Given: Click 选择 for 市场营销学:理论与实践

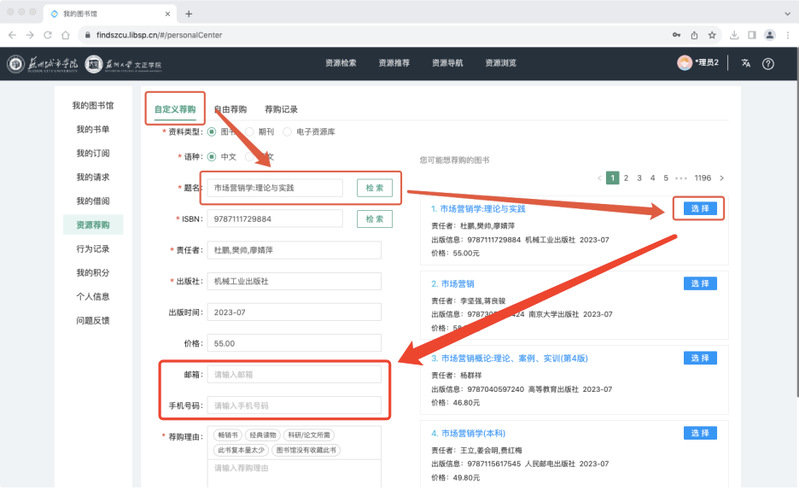Looking at the screenshot, I should [700, 208].
